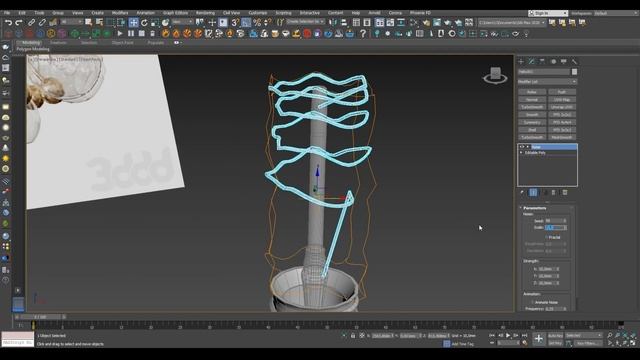Toggle Show End Result in modifier stack

coord(533,192)
